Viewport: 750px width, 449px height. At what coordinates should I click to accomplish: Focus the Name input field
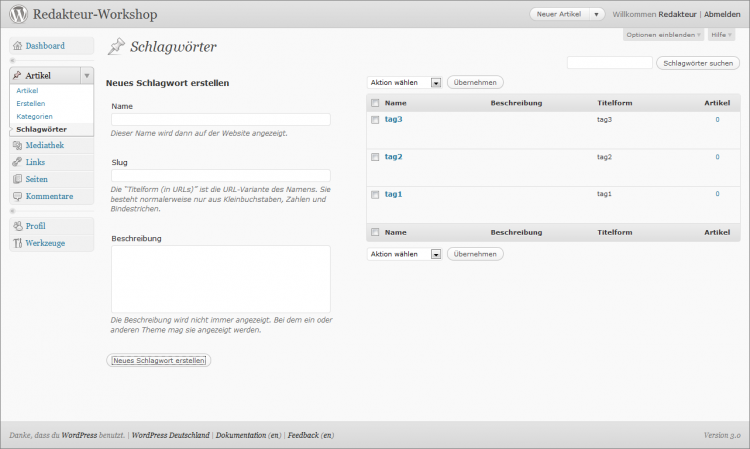pos(220,119)
